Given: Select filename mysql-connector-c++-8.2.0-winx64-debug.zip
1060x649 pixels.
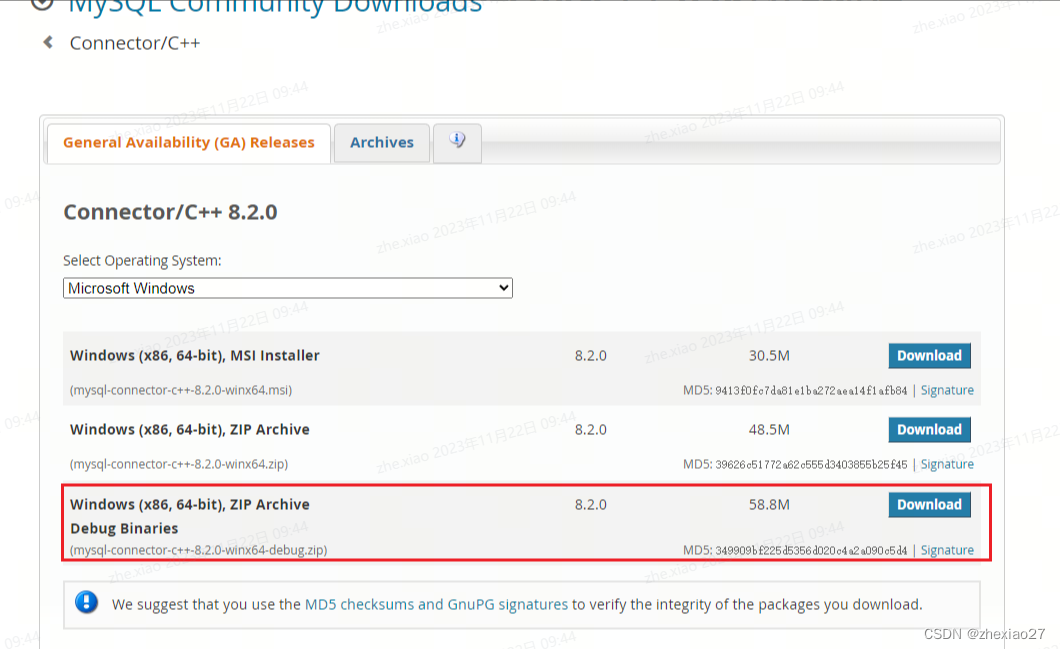Looking at the screenshot, I should [x=199, y=550].
